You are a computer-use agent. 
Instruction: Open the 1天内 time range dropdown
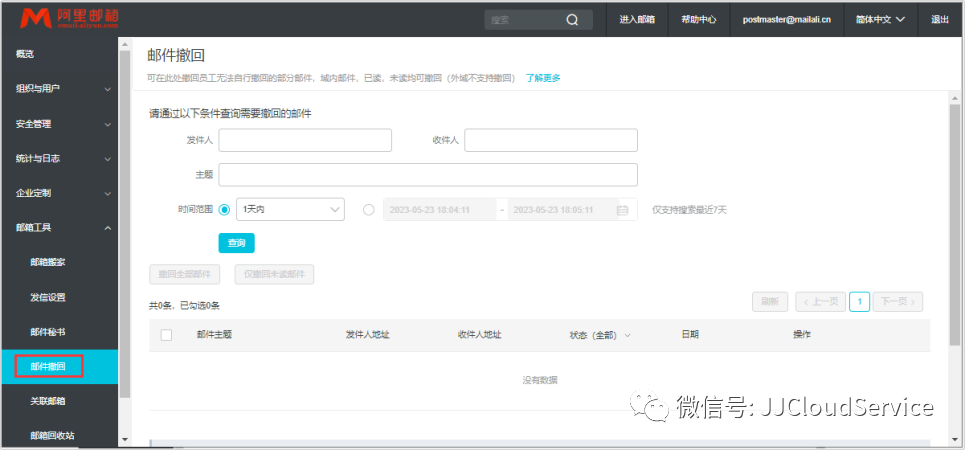pos(290,210)
